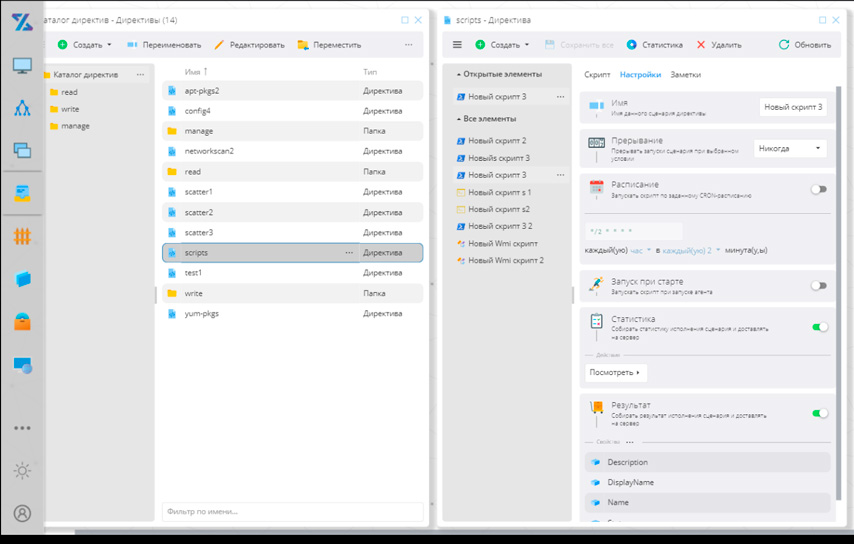Viewport: 854px width, 544px height.
Task: Open the каждый(ую) 2 minute dropdown
Action: (x=691, y=250)
